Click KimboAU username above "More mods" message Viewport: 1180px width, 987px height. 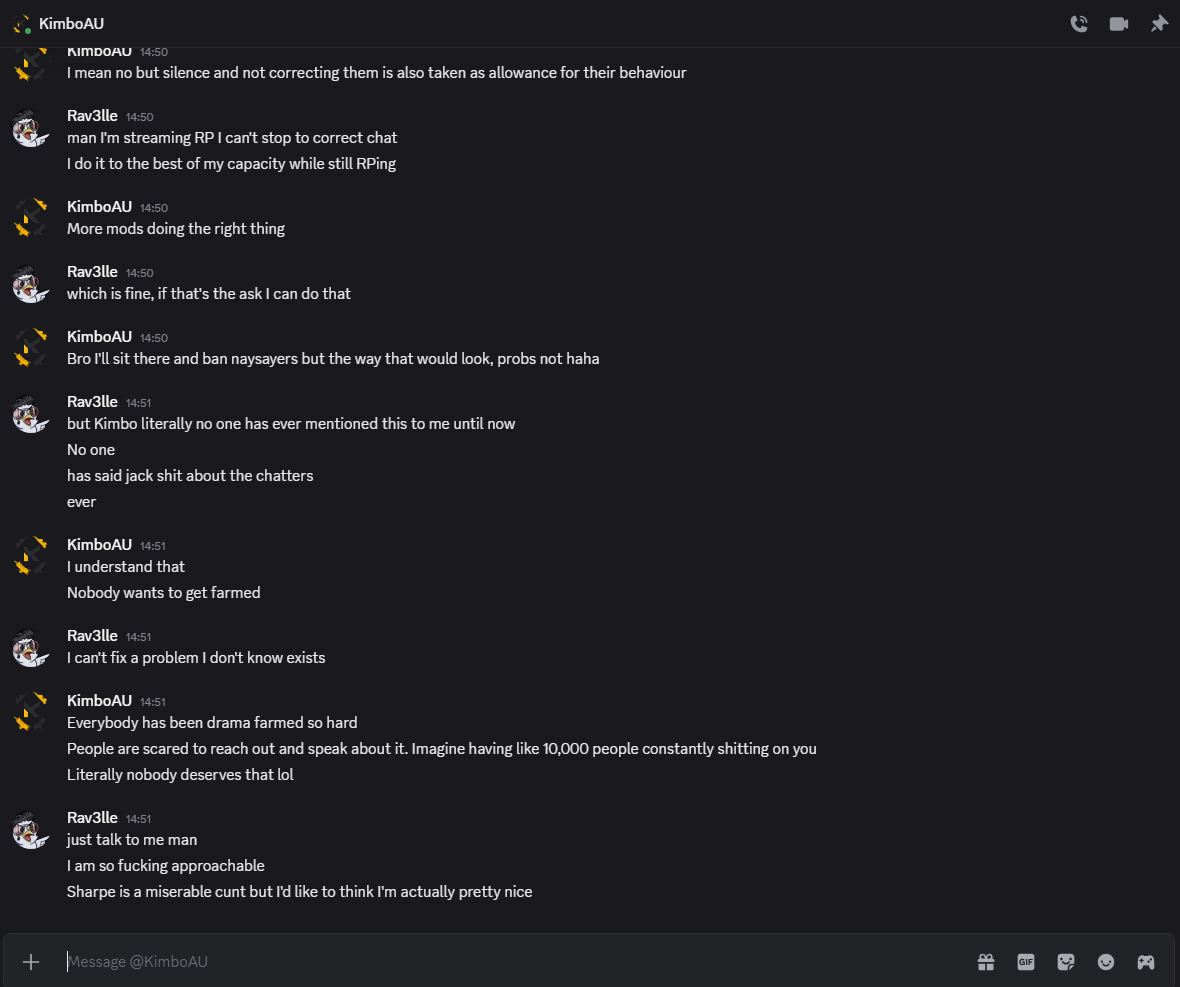pyautogui.click(x=99, y=207)
